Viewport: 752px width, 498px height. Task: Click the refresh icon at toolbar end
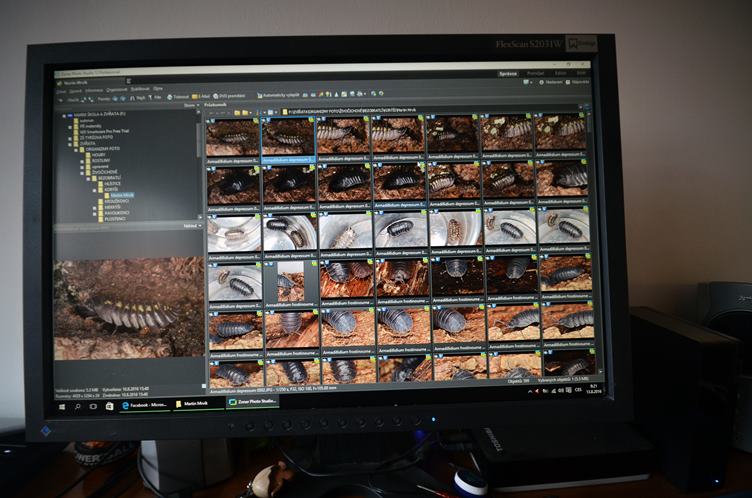click(381, 93)
